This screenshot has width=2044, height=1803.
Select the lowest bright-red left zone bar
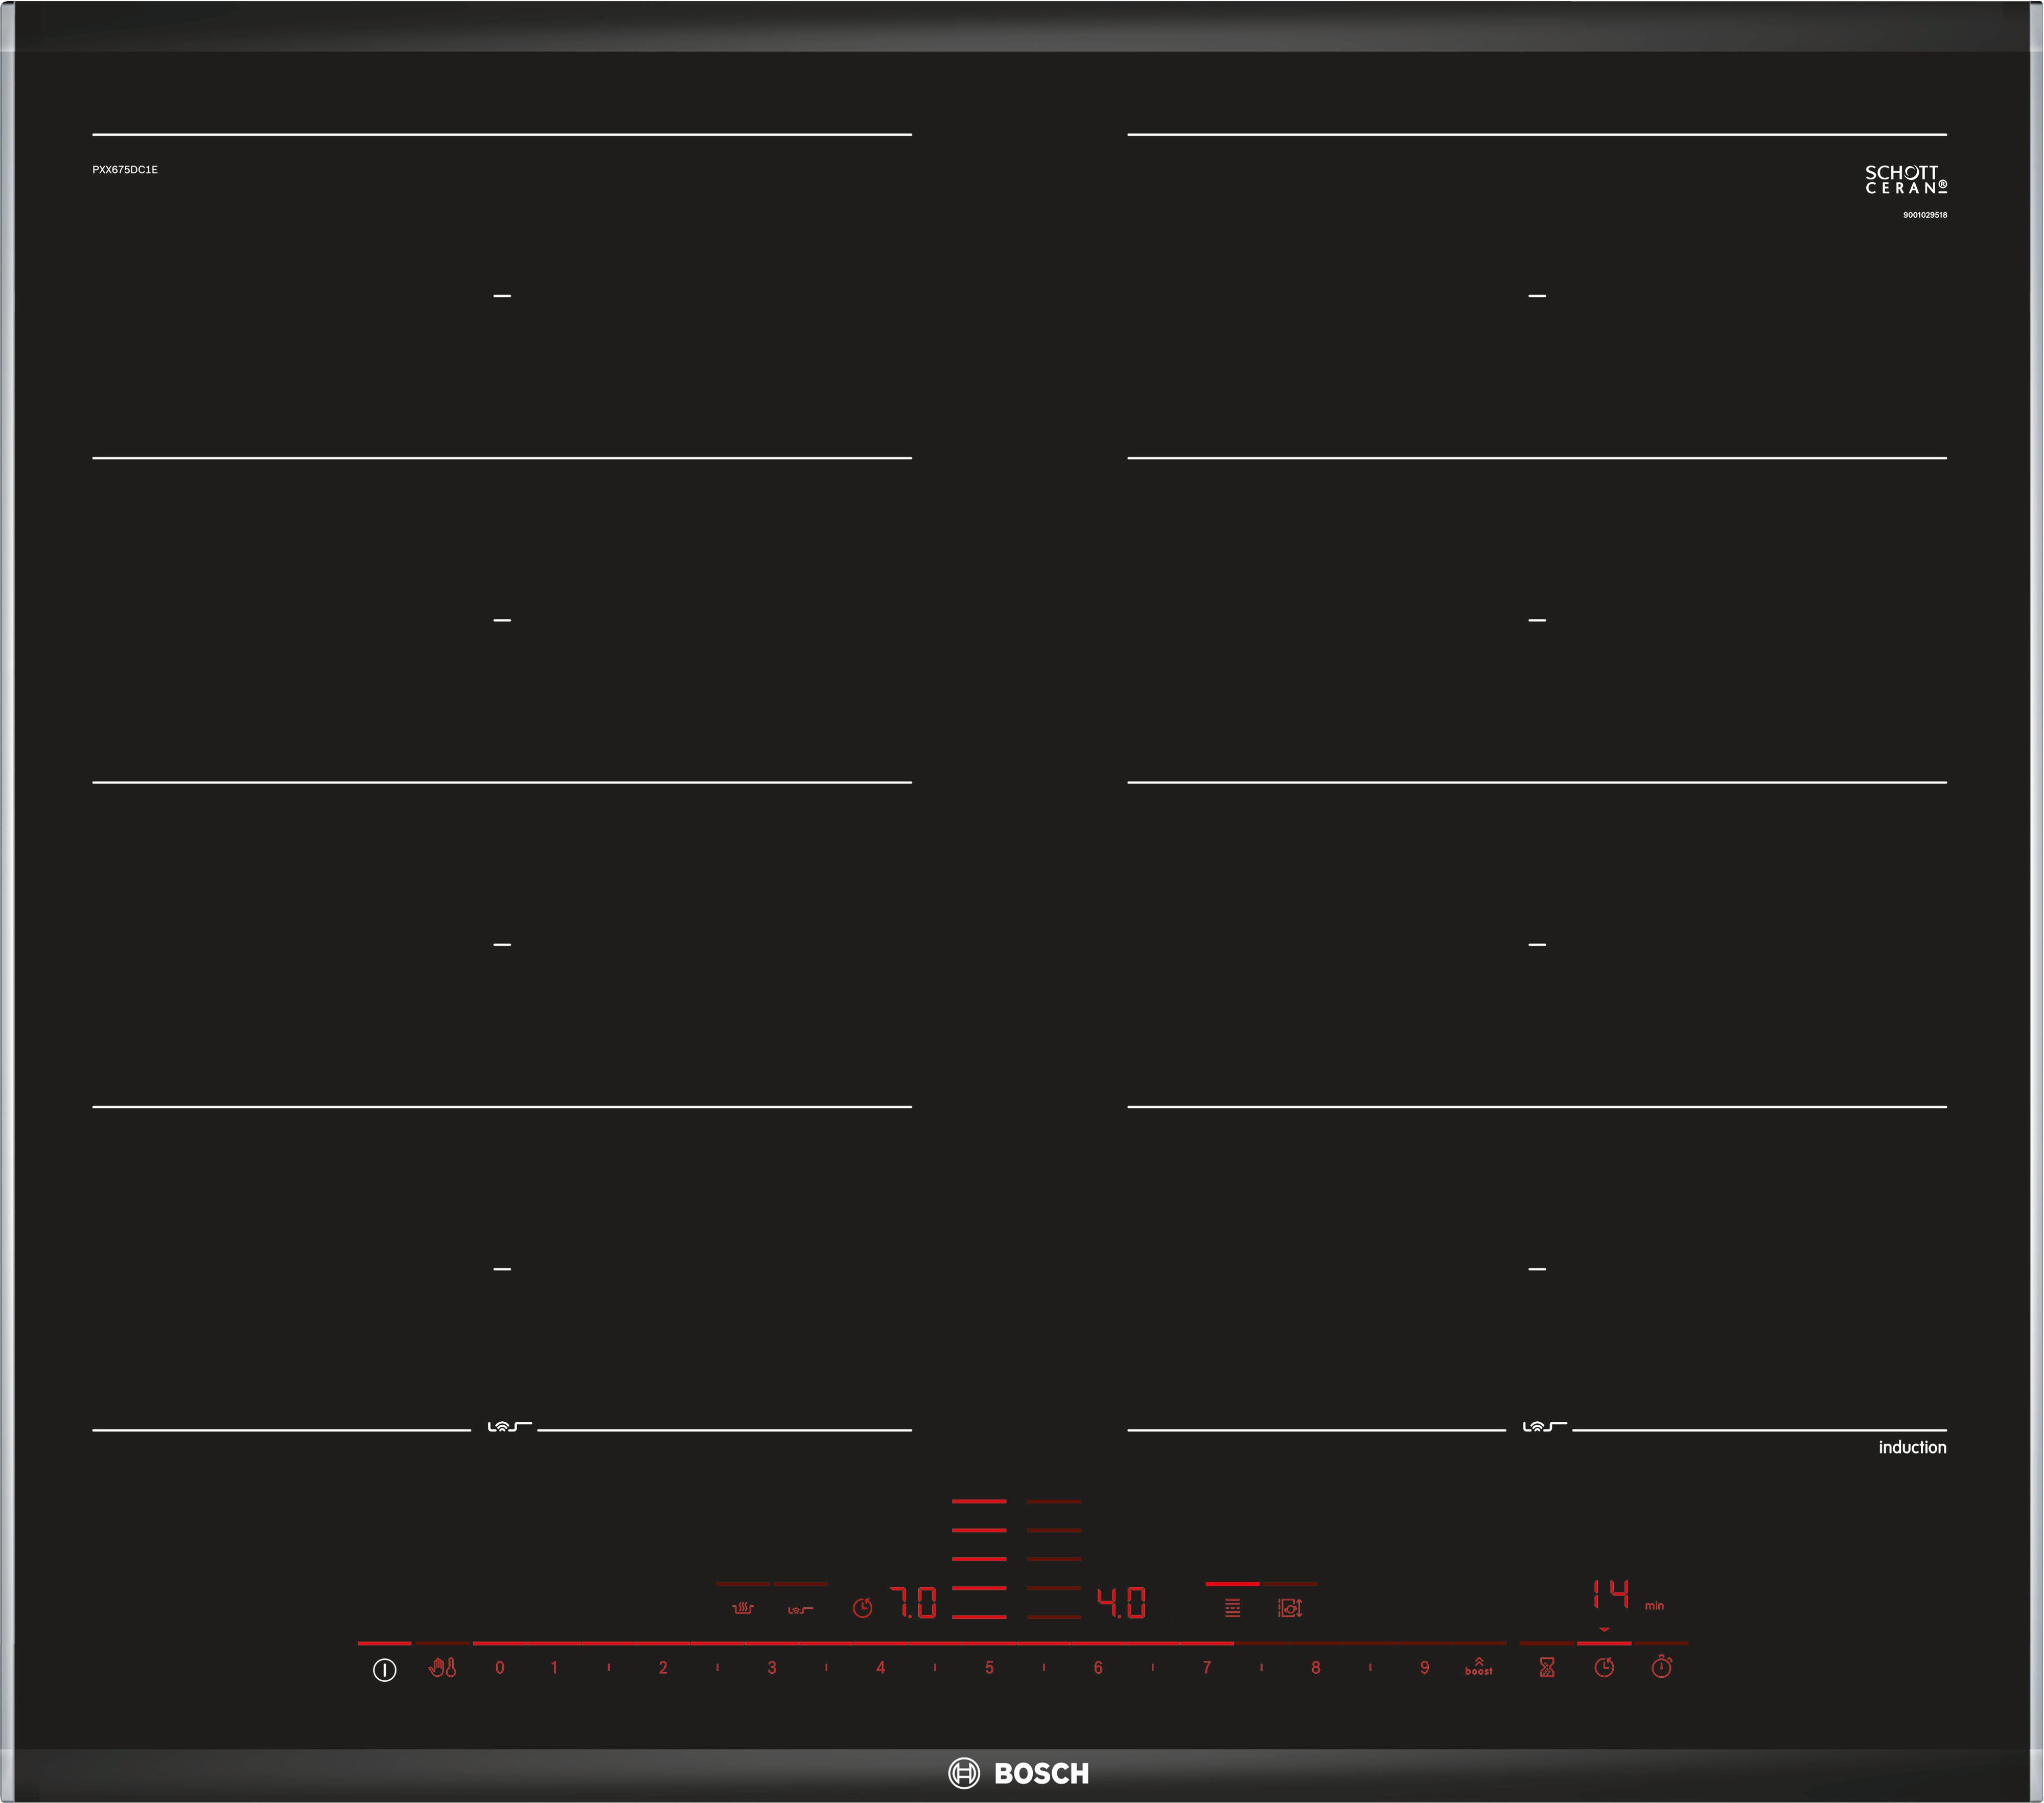[x=979, y=1617]
